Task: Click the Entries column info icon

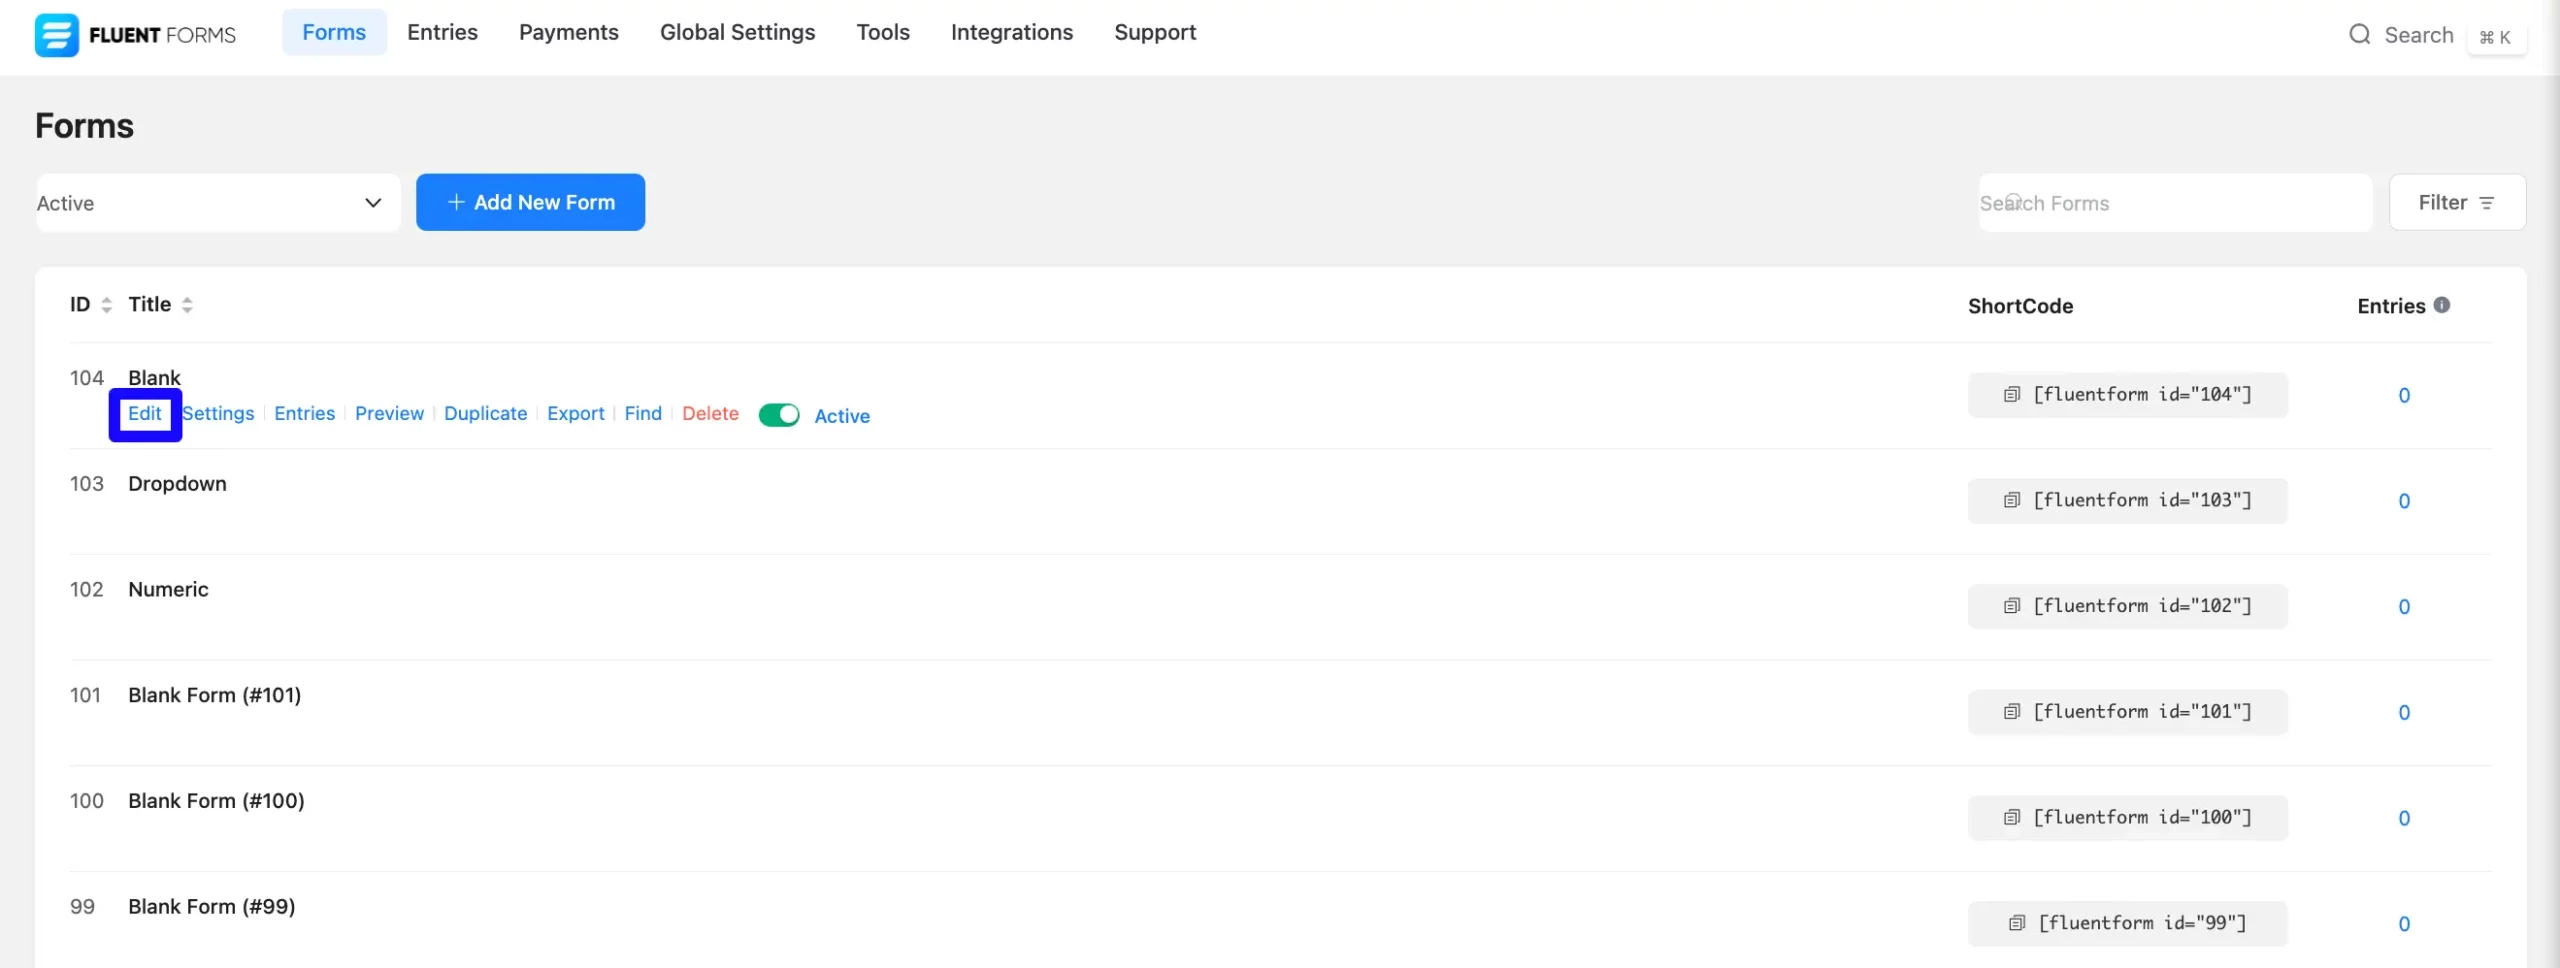Action: [x=2442, y=305]
